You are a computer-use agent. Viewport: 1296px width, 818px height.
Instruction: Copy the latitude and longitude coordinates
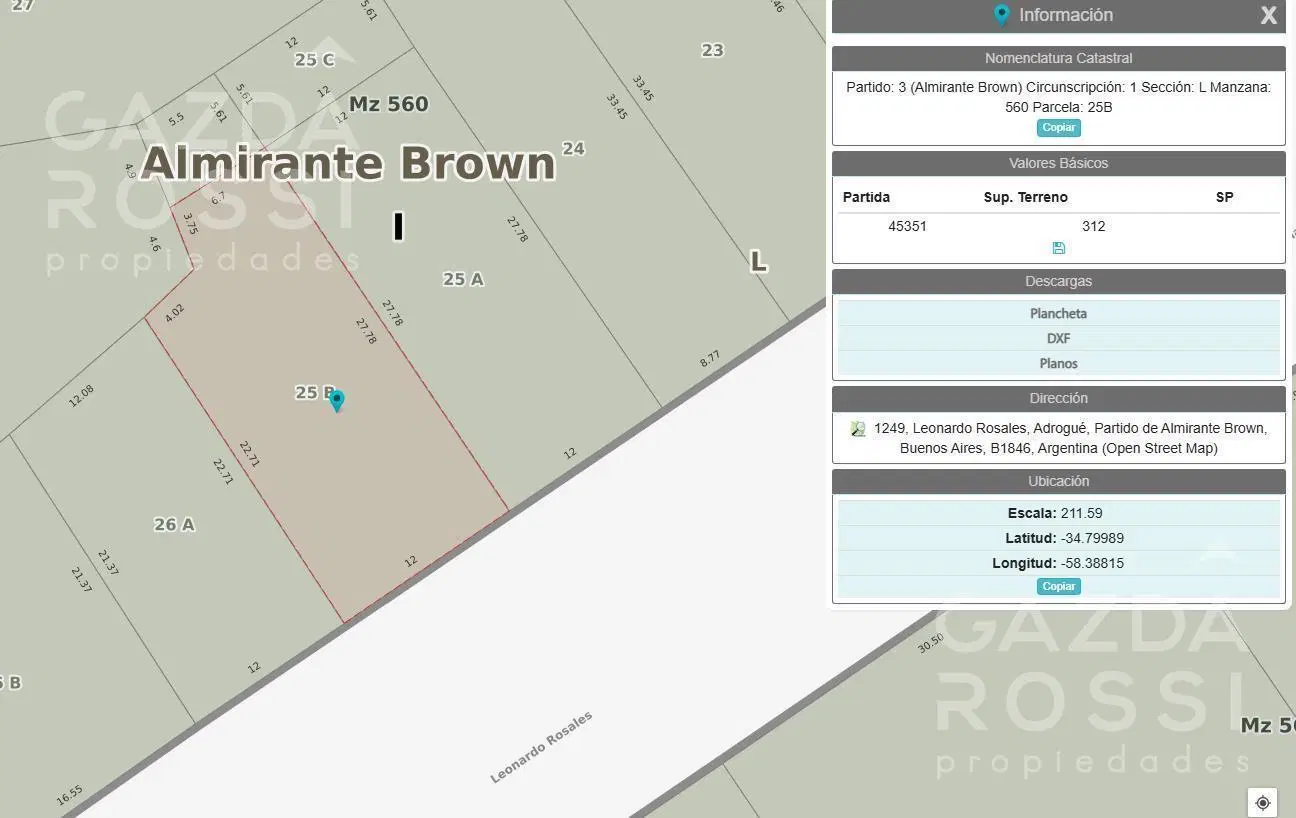pos(1059,587)
